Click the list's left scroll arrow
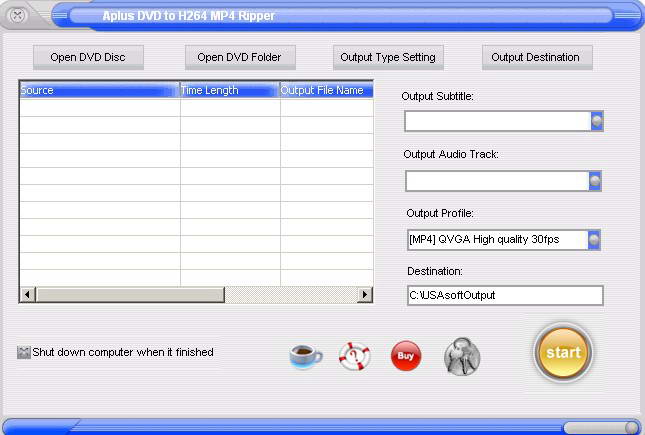The width and height of the screenshot is (645, 435). point(28,295)
